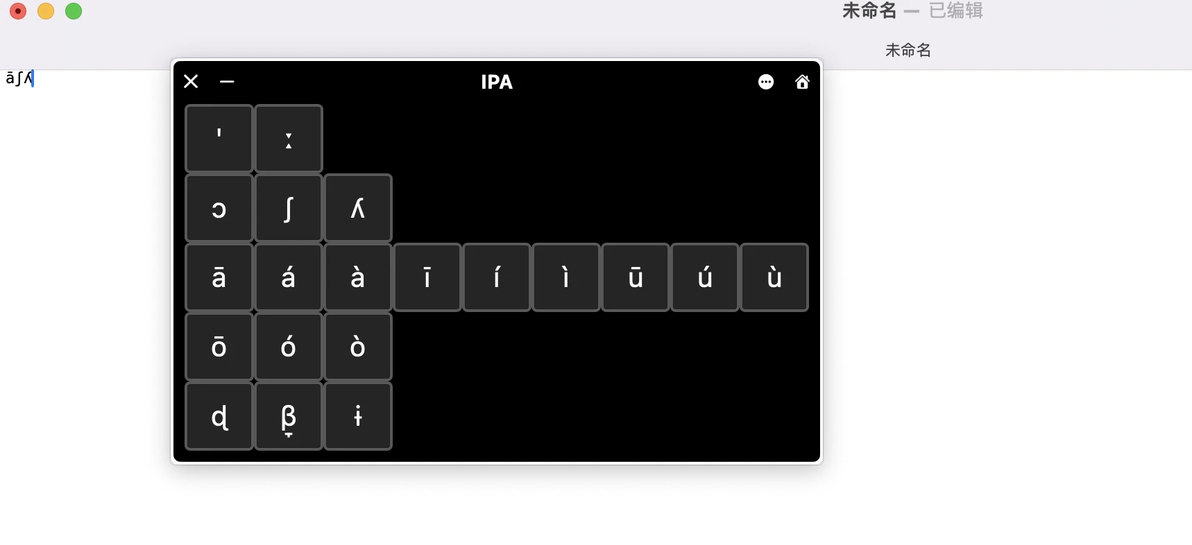The width and height of the screenshot is (1192, 545).
Task: Open the home icon in IPA panel
Action: 802,82
